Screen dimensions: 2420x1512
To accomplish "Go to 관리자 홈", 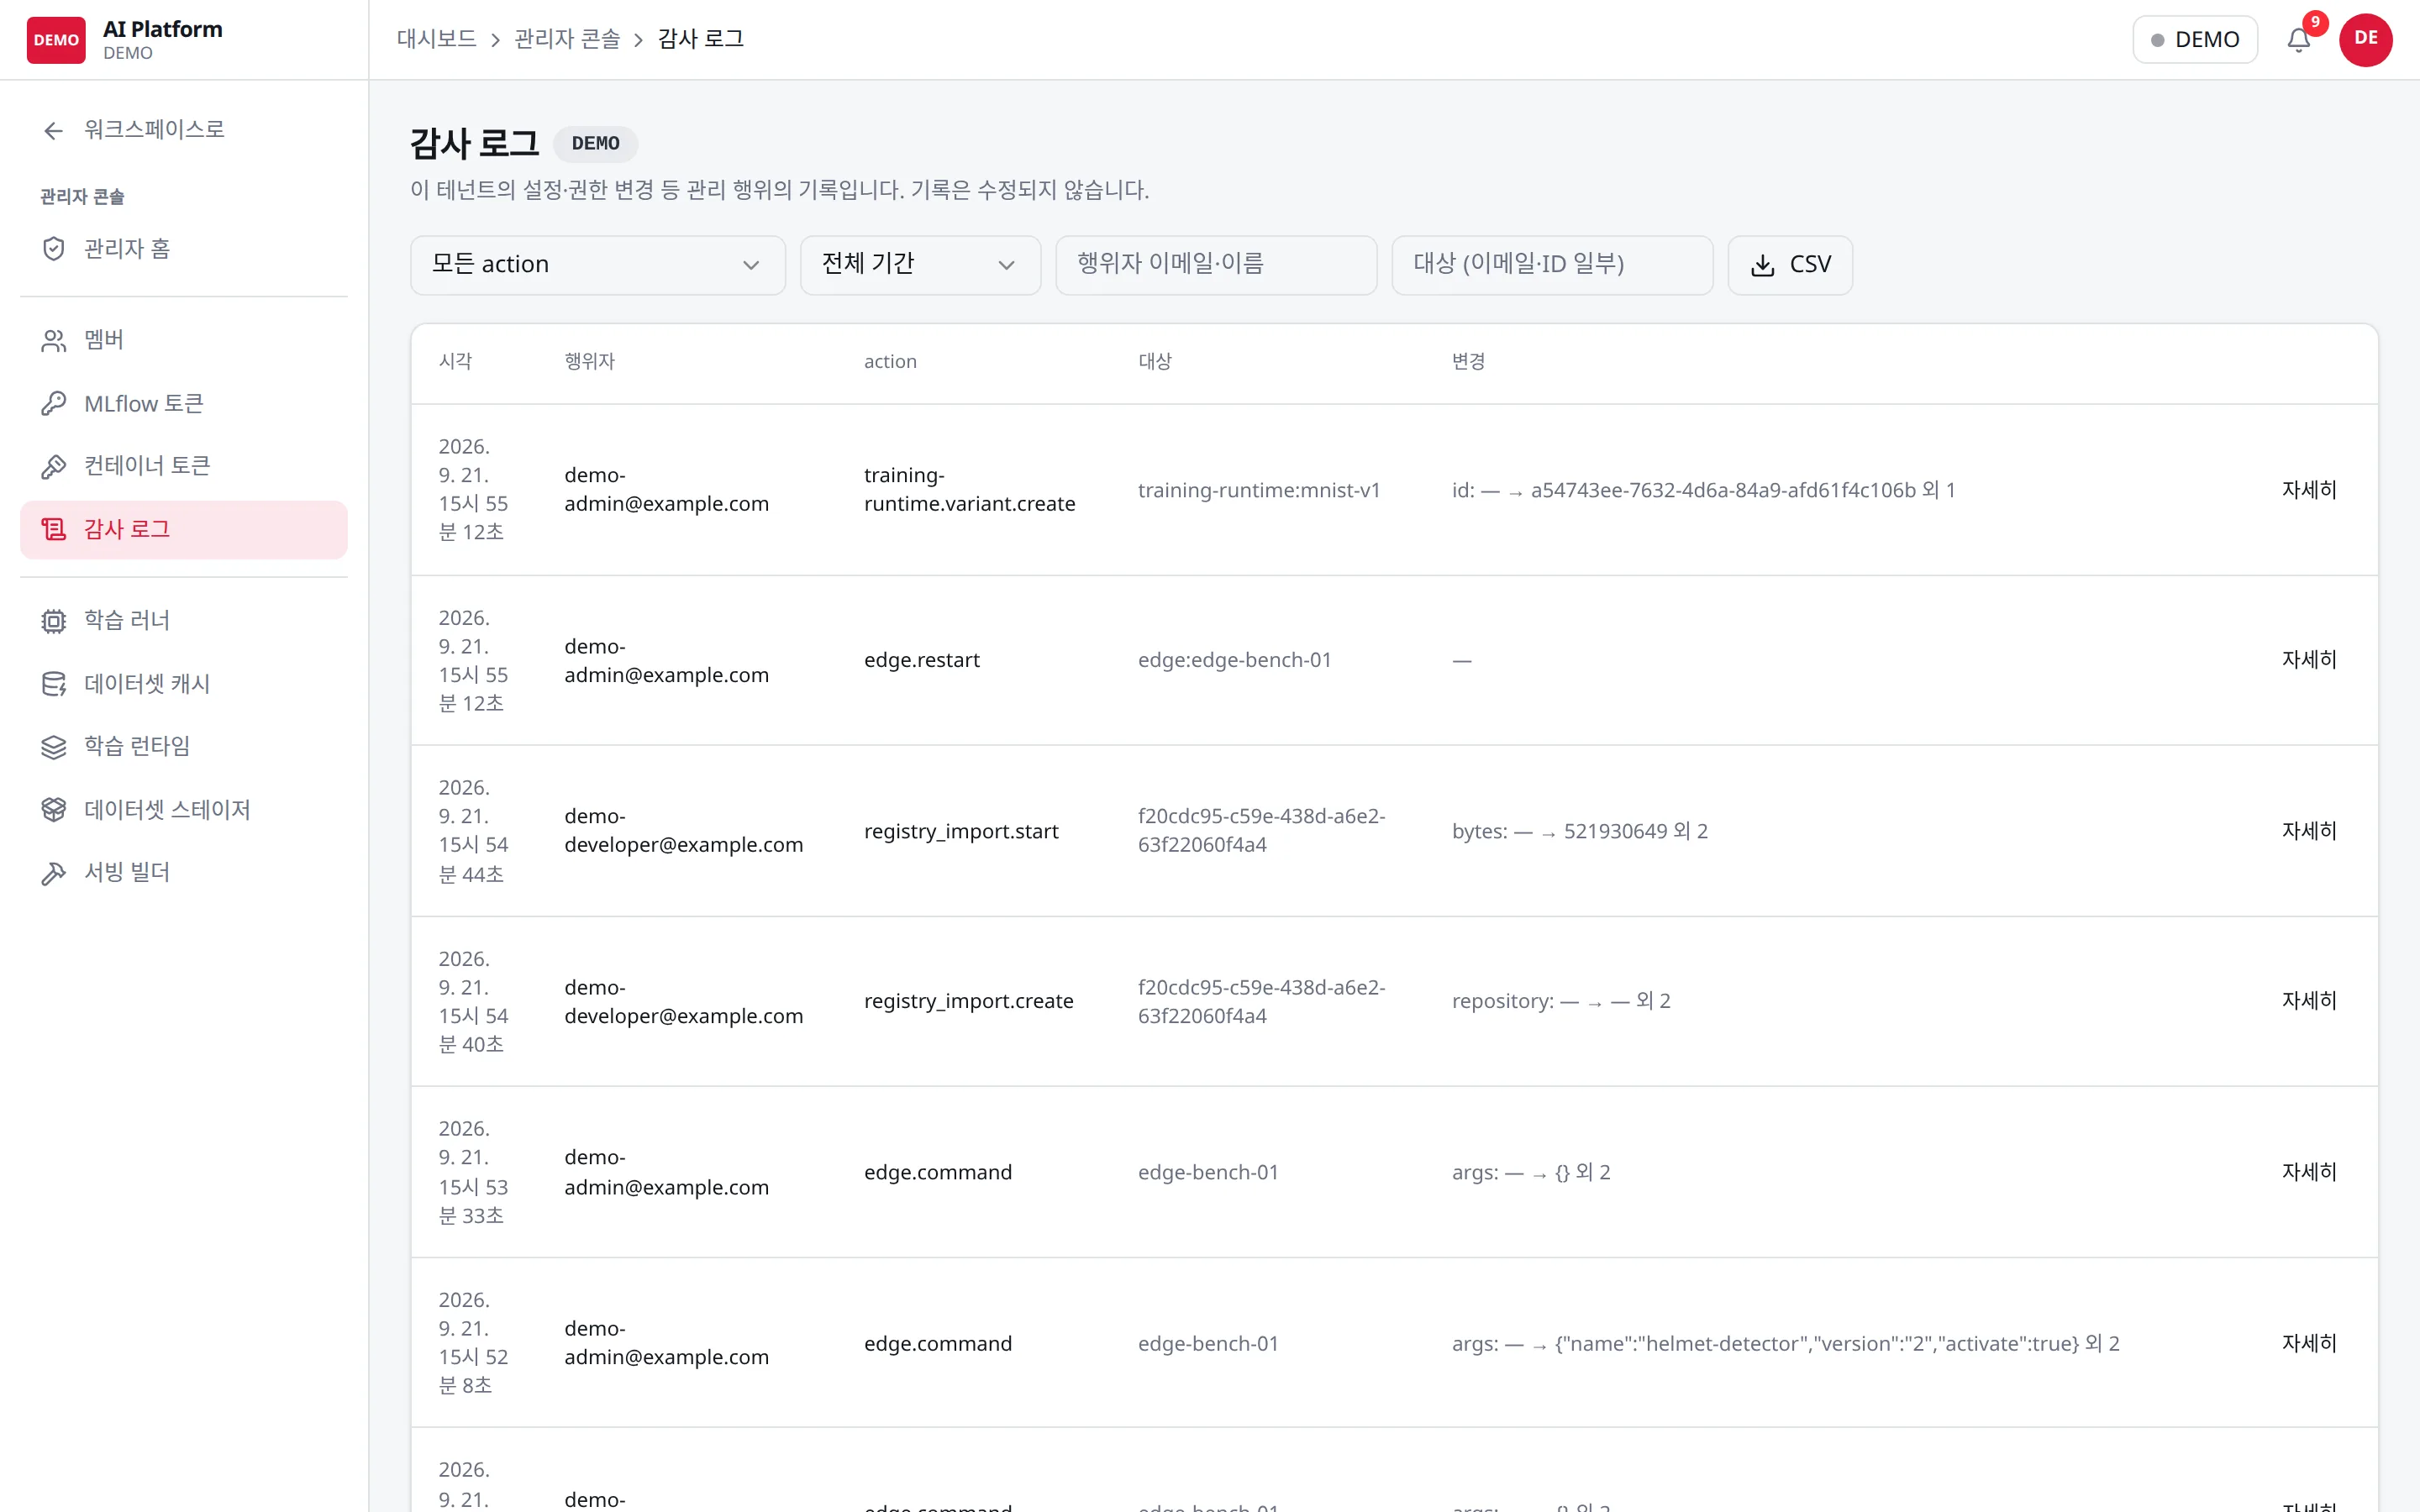I will (x=184, y=249).
